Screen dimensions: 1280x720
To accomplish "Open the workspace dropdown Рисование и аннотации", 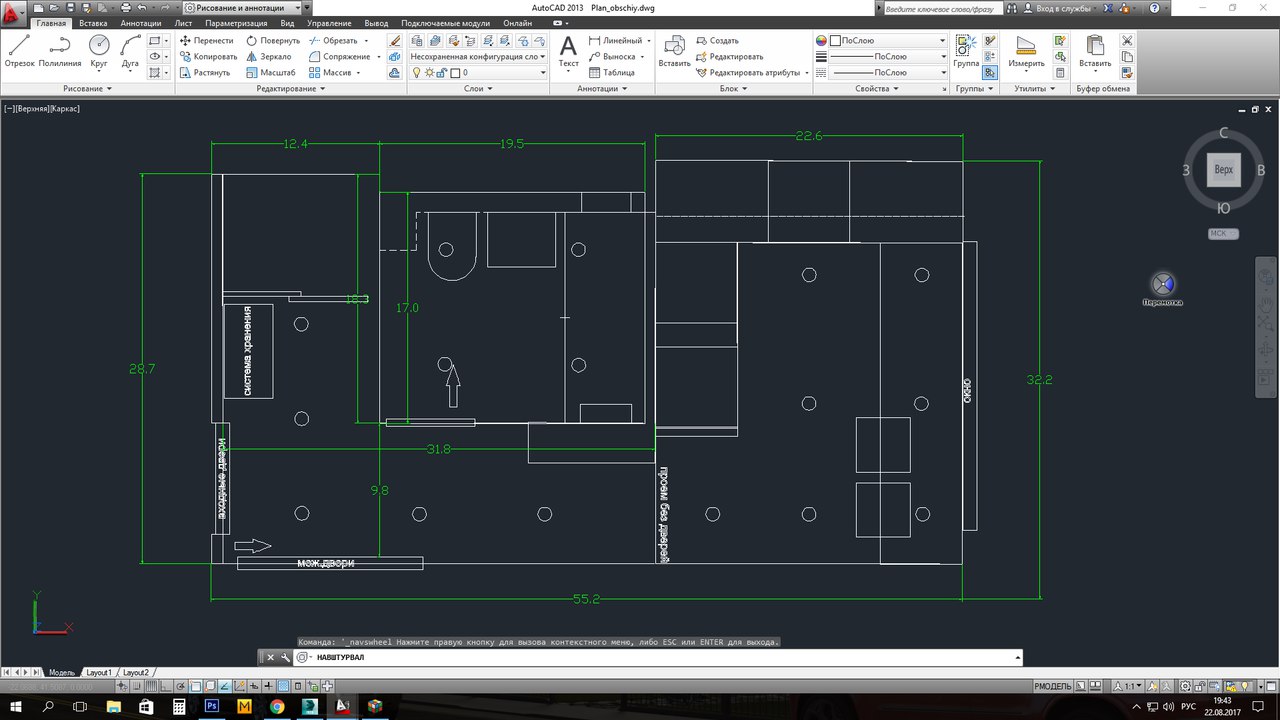I will [x=241, y=8].
